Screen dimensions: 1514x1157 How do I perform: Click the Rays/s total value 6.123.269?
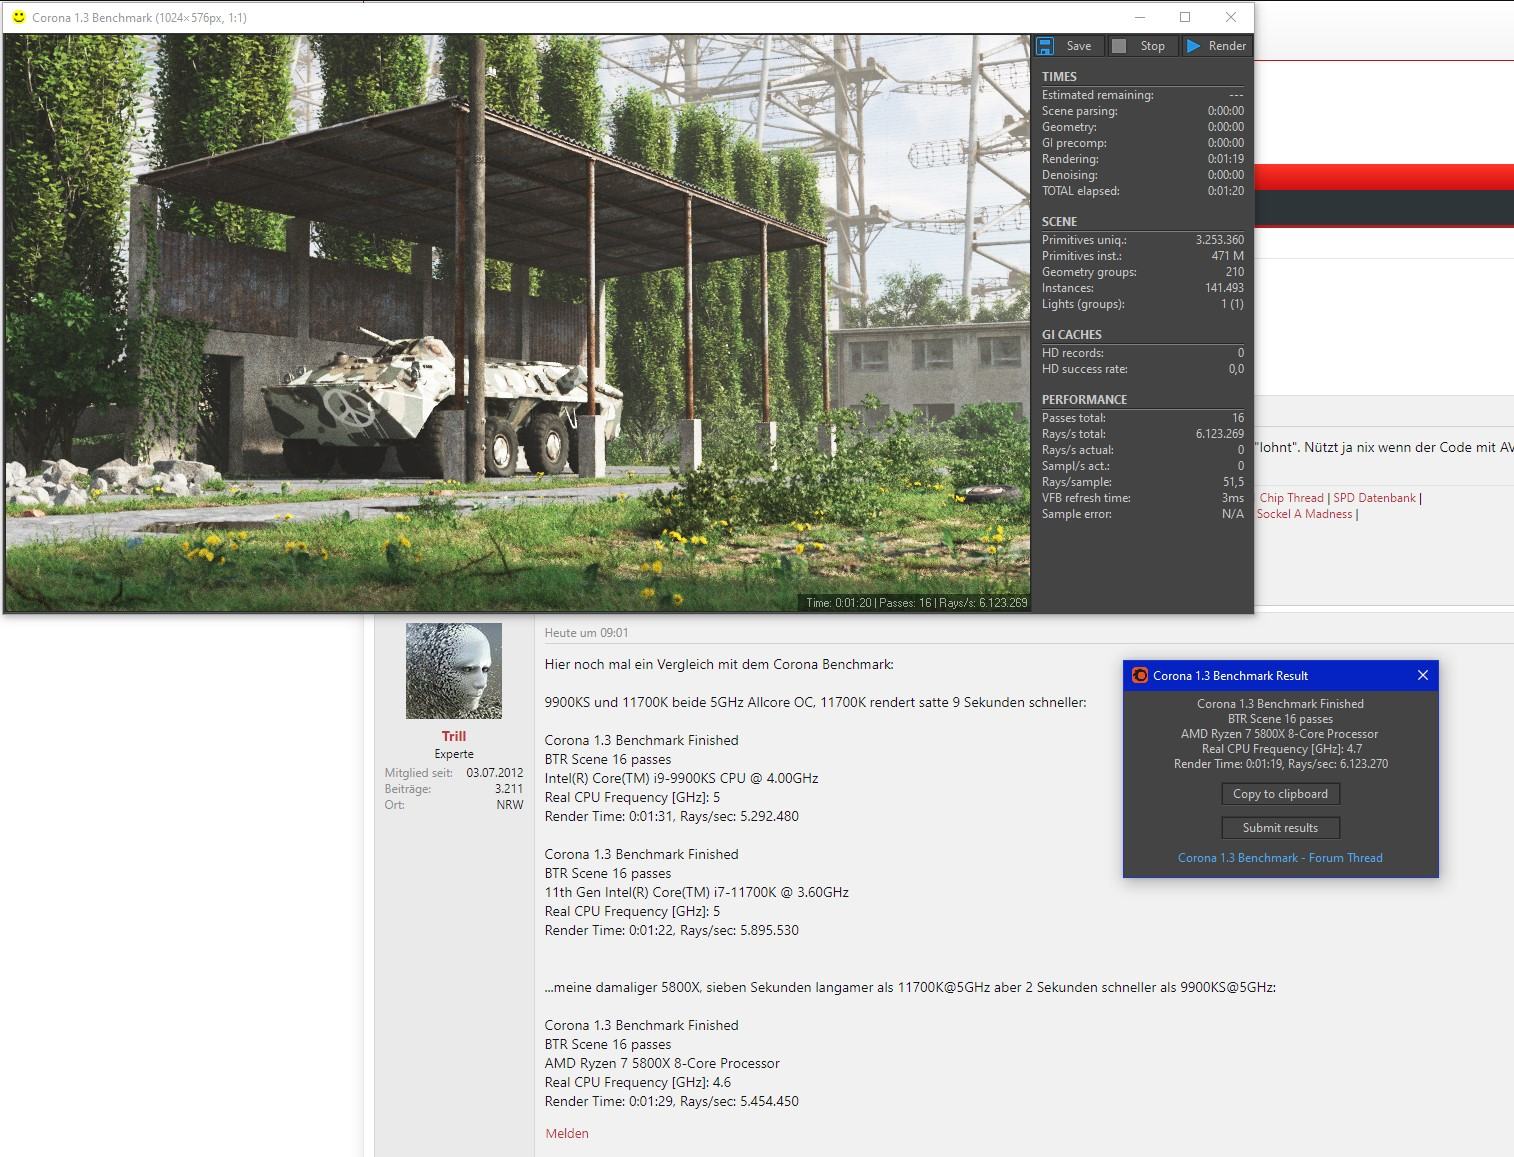tap(1220, 434)
